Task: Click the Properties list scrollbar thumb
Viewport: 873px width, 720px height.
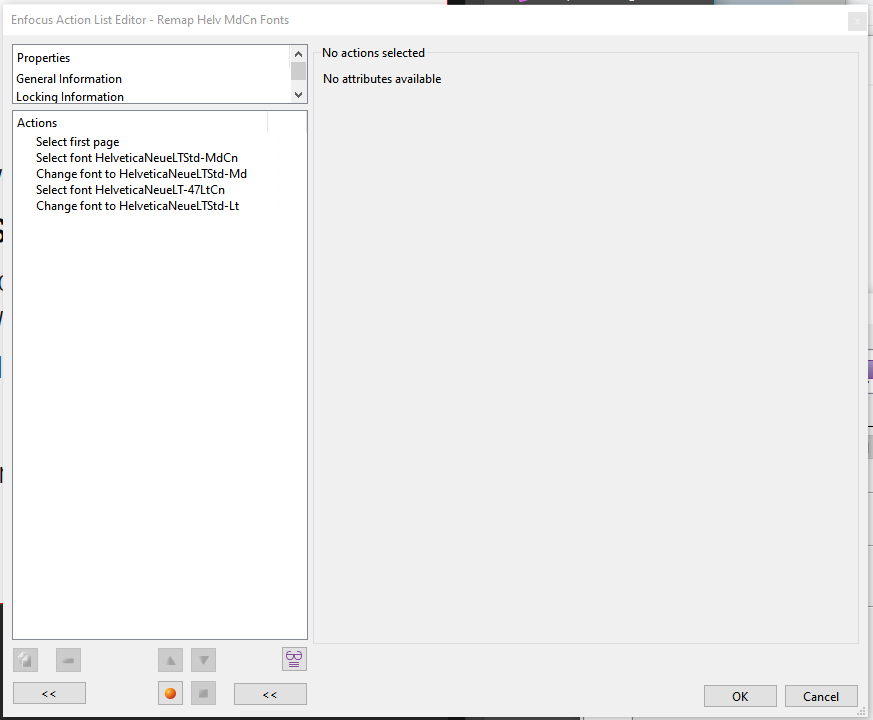Action: 298,71
